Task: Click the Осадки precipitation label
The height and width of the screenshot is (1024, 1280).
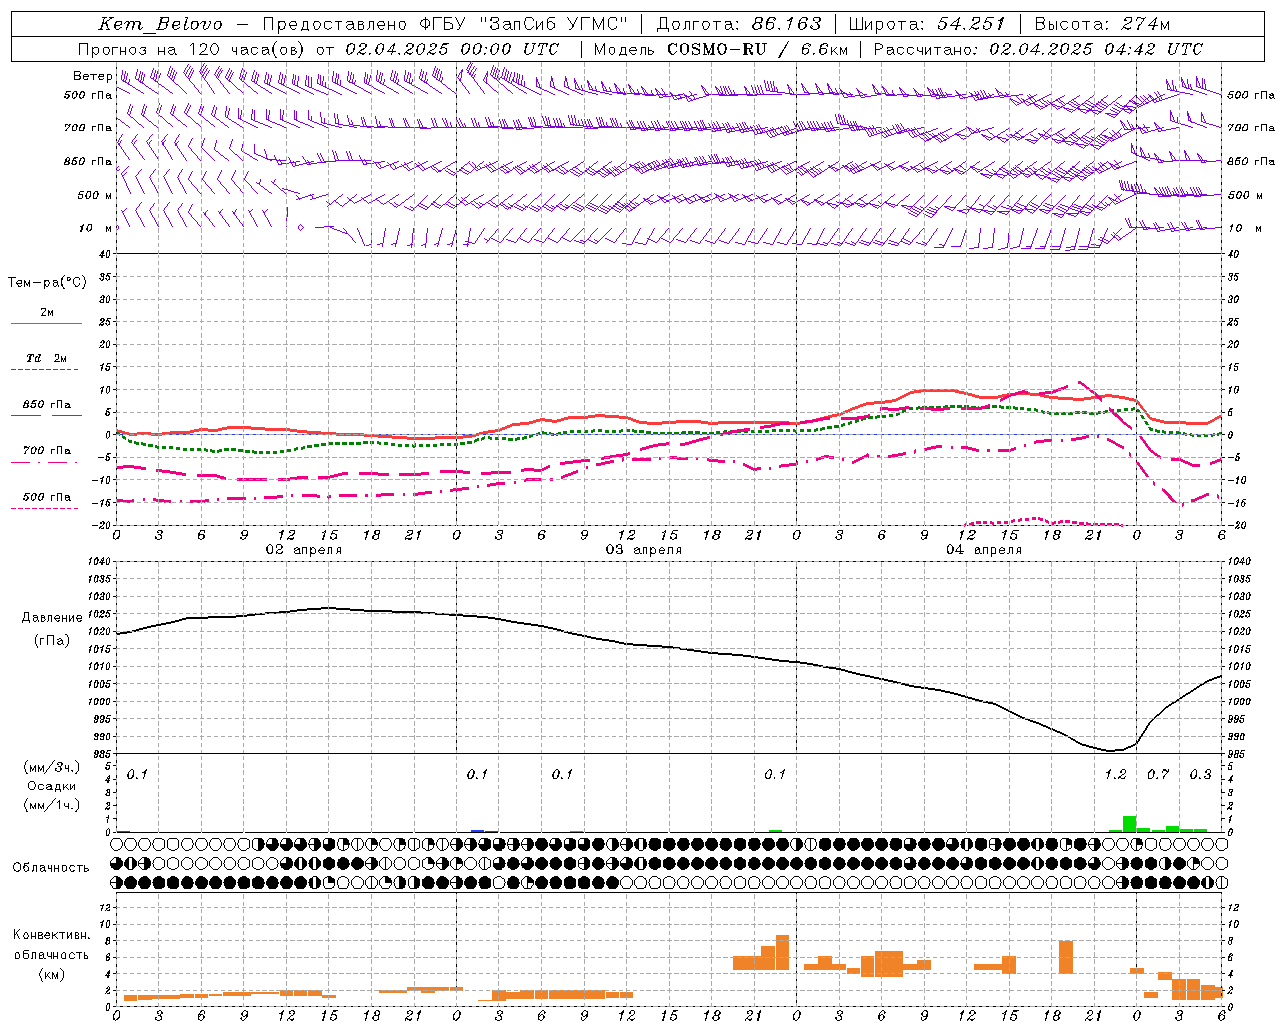Action: pos(51,786)
